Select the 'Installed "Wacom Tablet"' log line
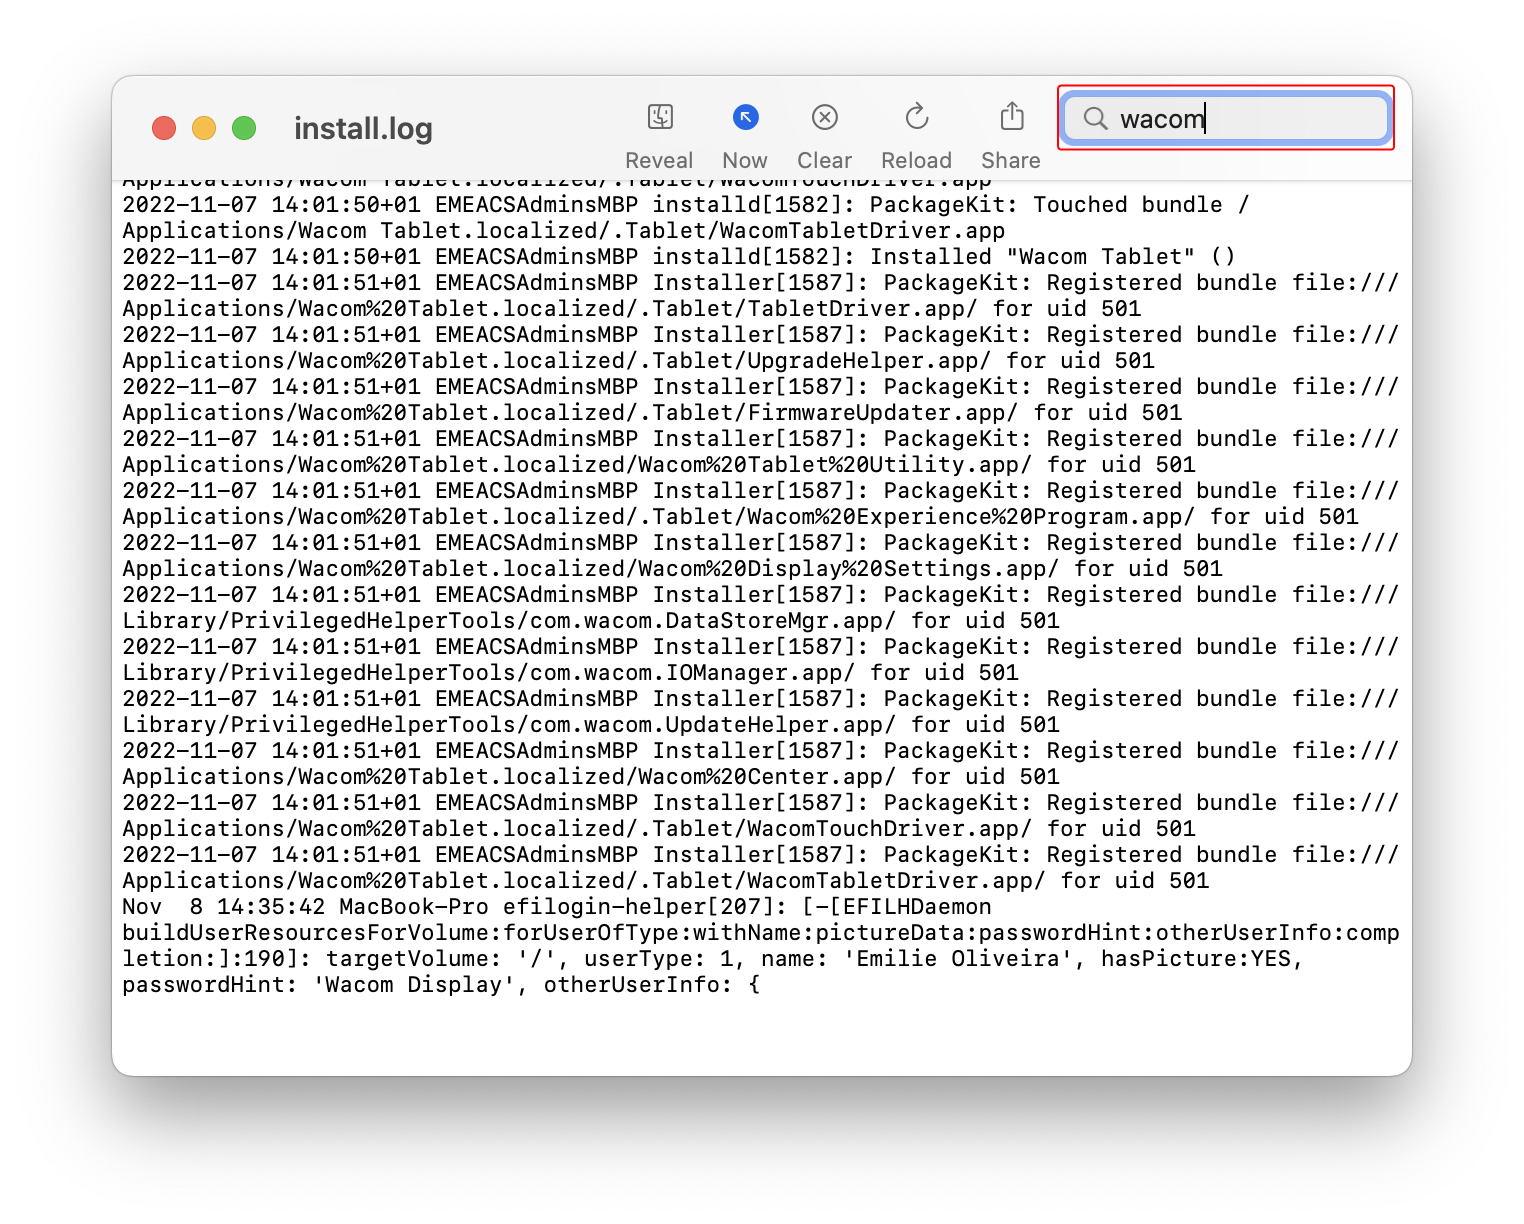Viewport: 1524px width, 1224px height. [678, 257]
